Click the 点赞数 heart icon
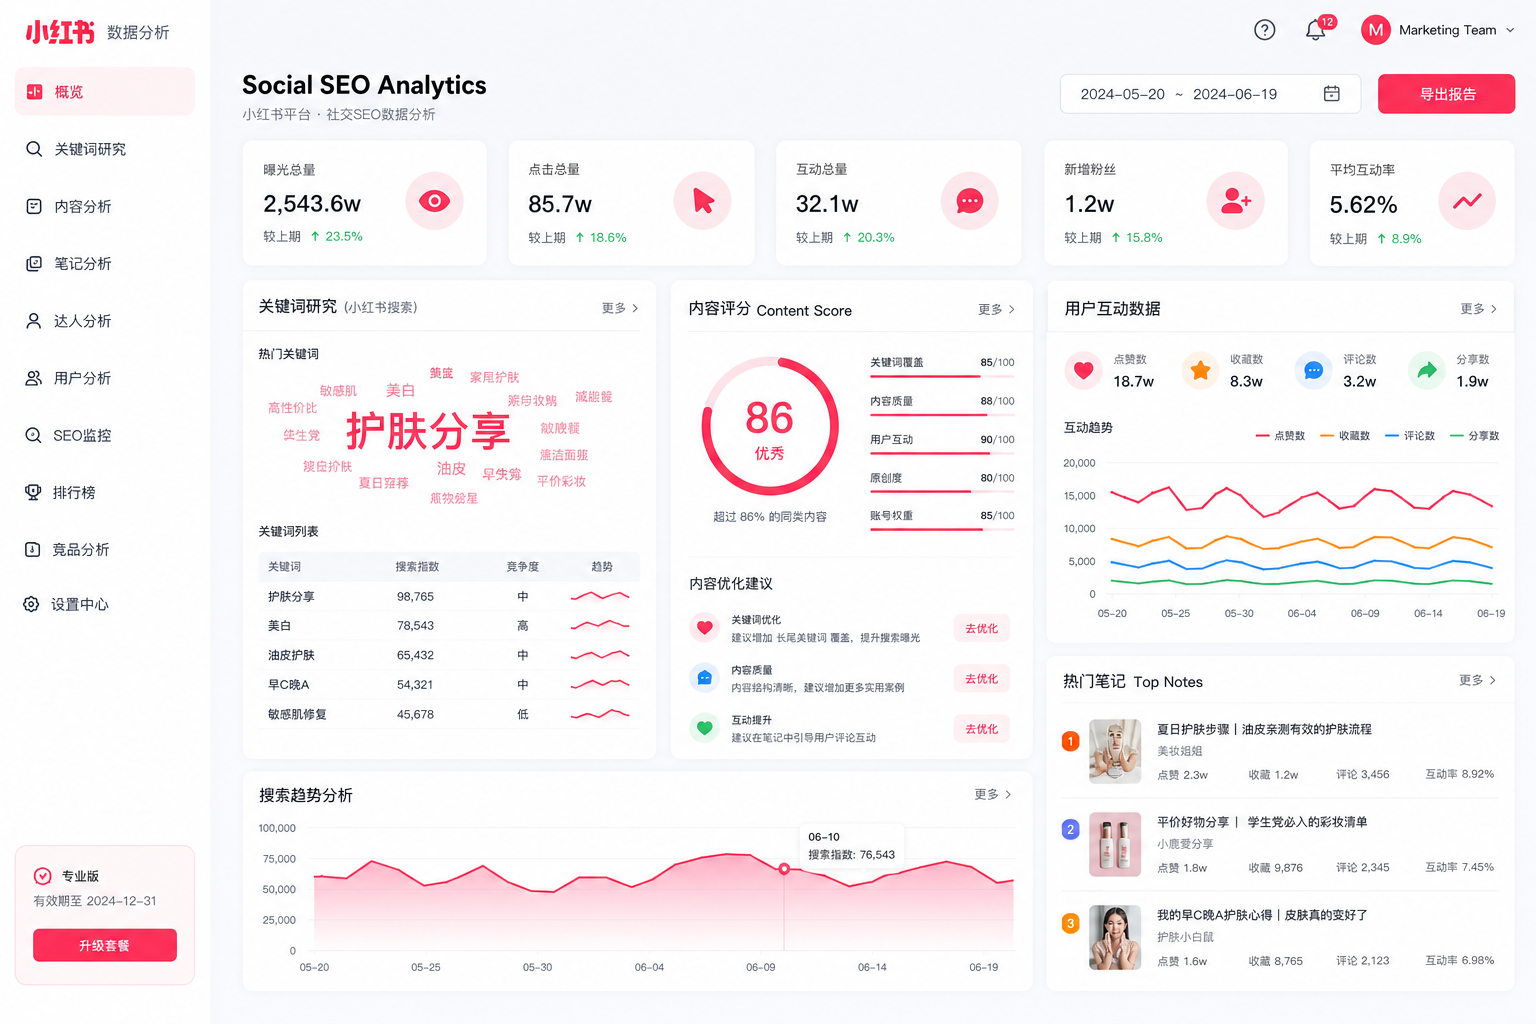Image resolution: width=1536 pixels, height=1024 pixels. 1083,370
